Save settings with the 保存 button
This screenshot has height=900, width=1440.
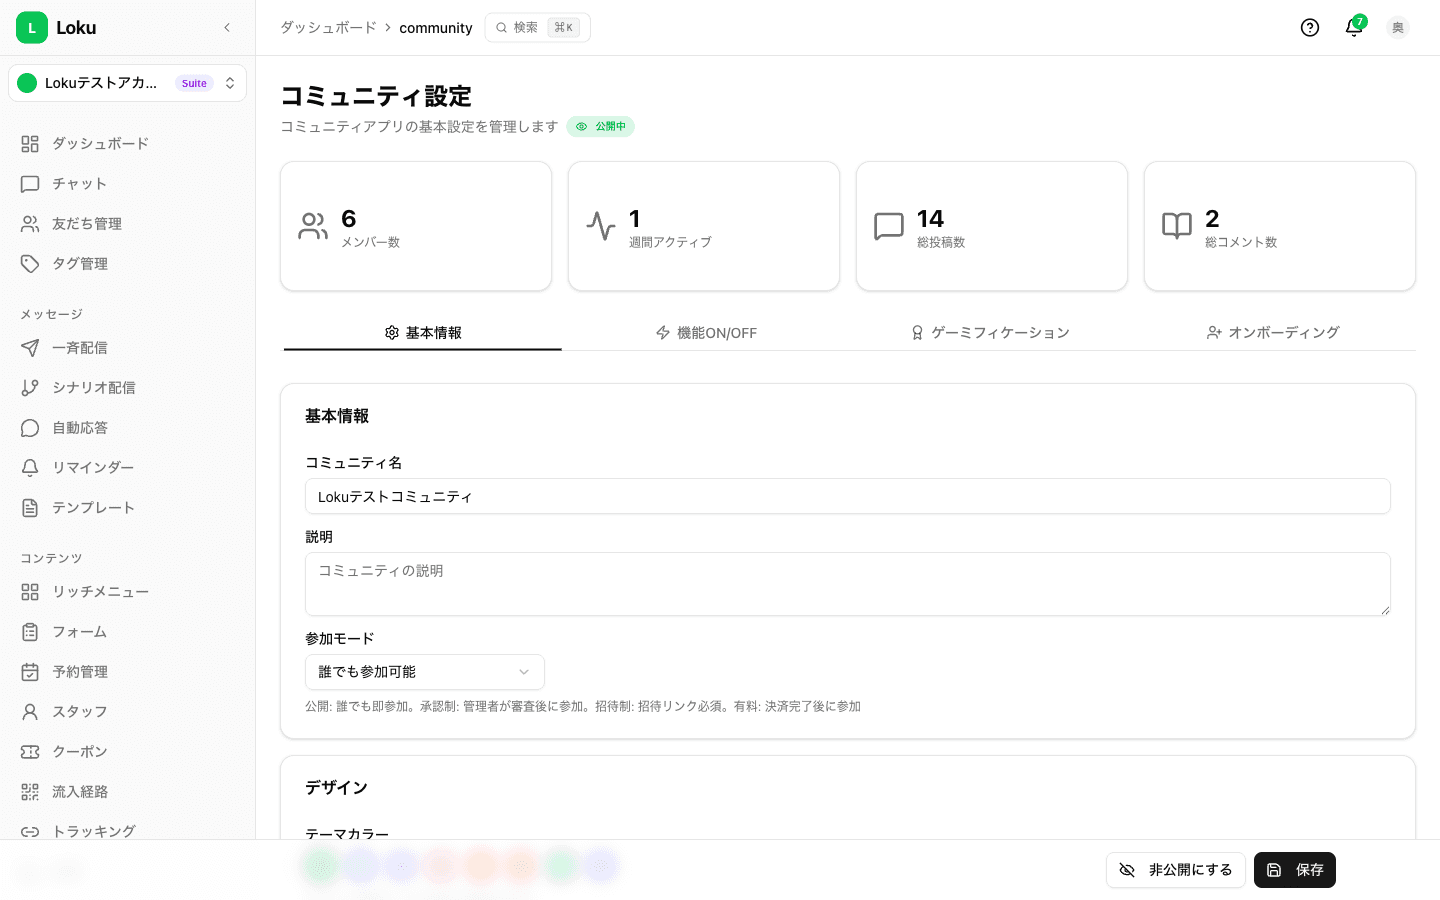click(1295, 870)
